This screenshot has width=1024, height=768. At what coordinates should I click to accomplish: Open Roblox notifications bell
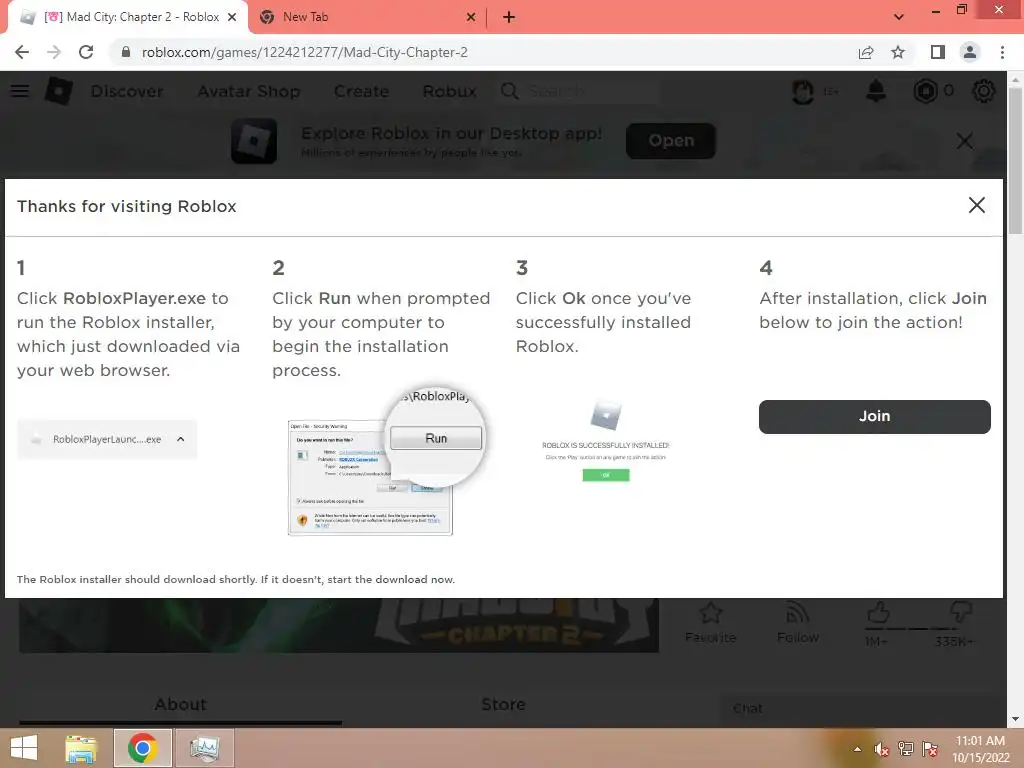[876, 91]
